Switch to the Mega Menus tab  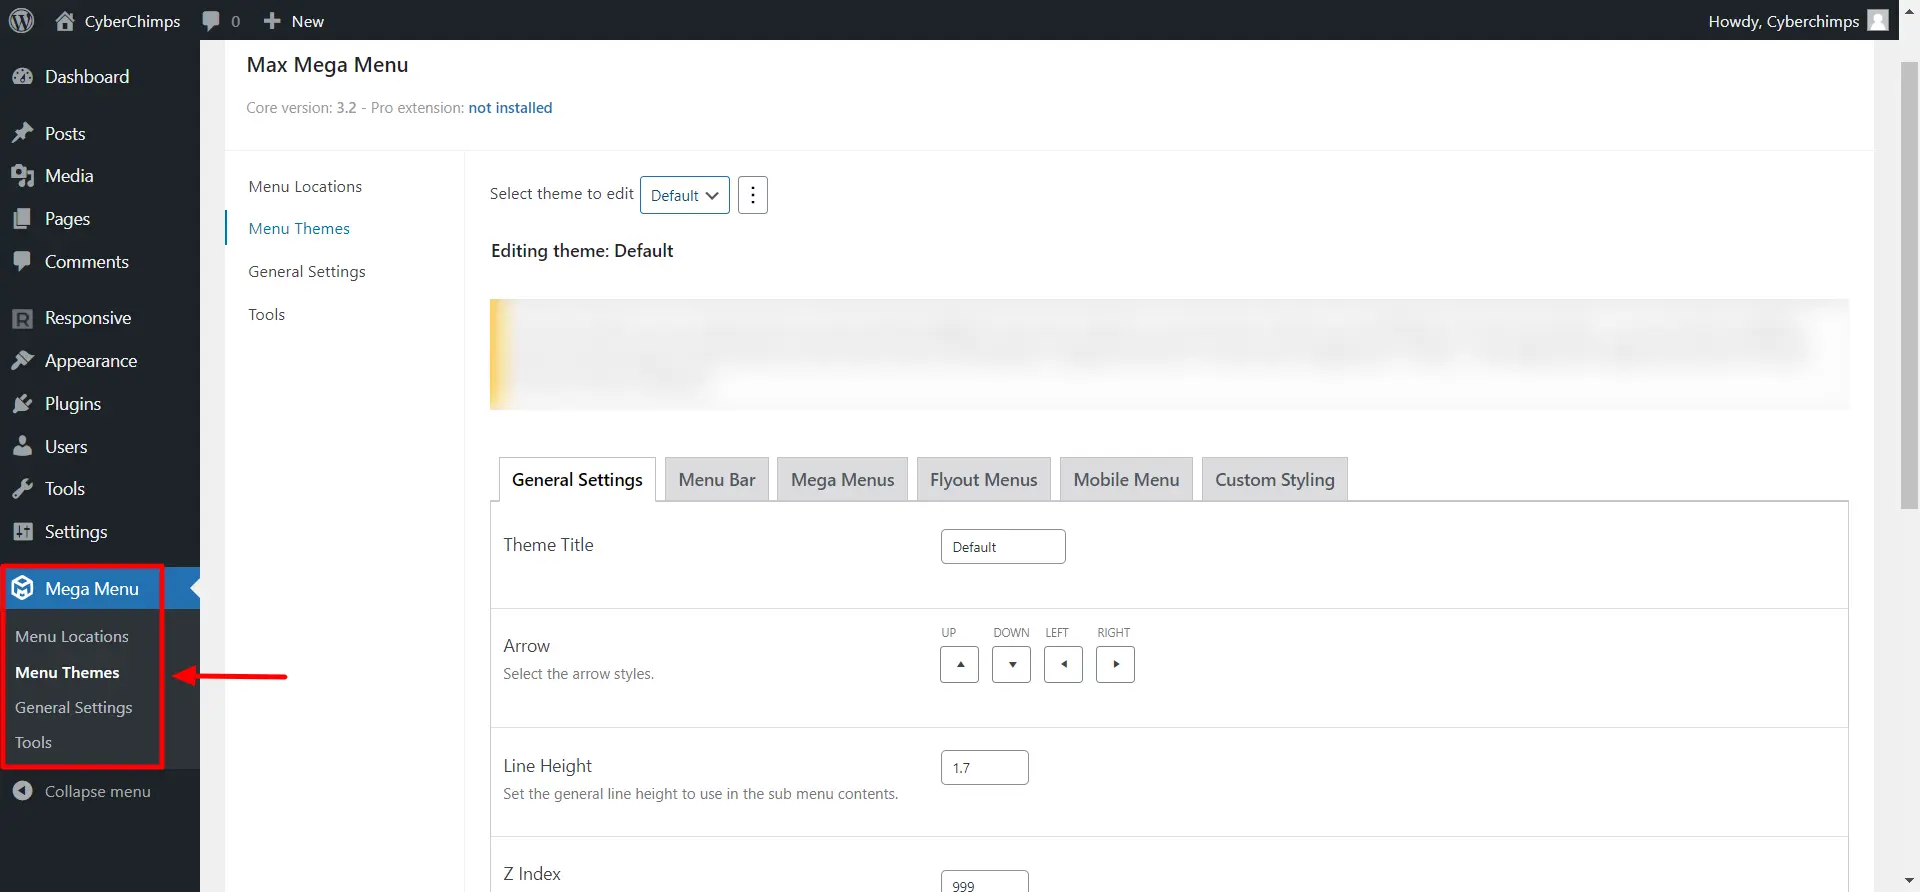pyautogui.click(x=842, y=480)
